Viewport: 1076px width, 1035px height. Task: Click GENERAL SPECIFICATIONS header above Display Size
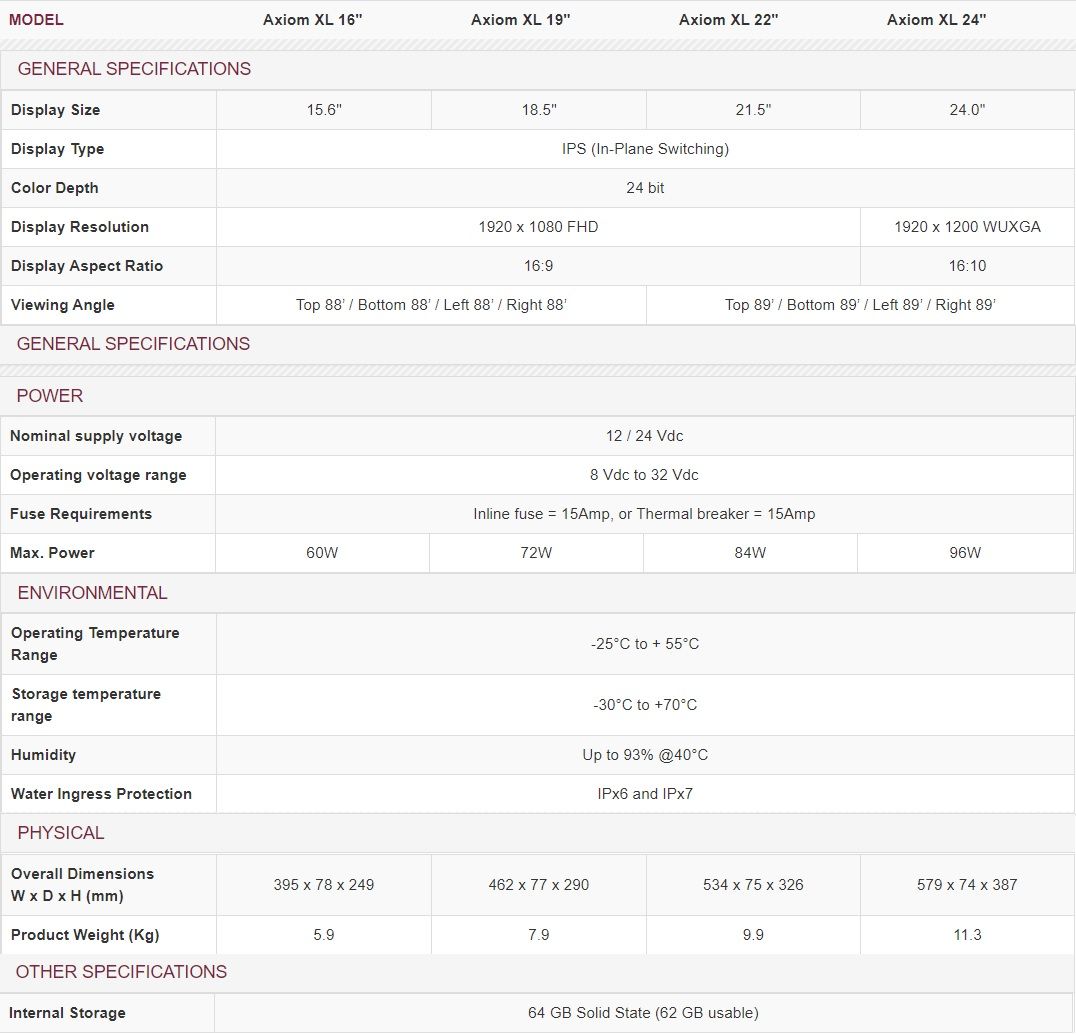coord(134,69)
